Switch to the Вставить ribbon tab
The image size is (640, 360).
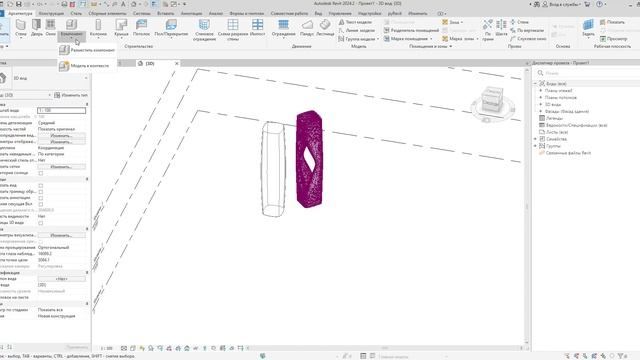click(x=165, y=13)
